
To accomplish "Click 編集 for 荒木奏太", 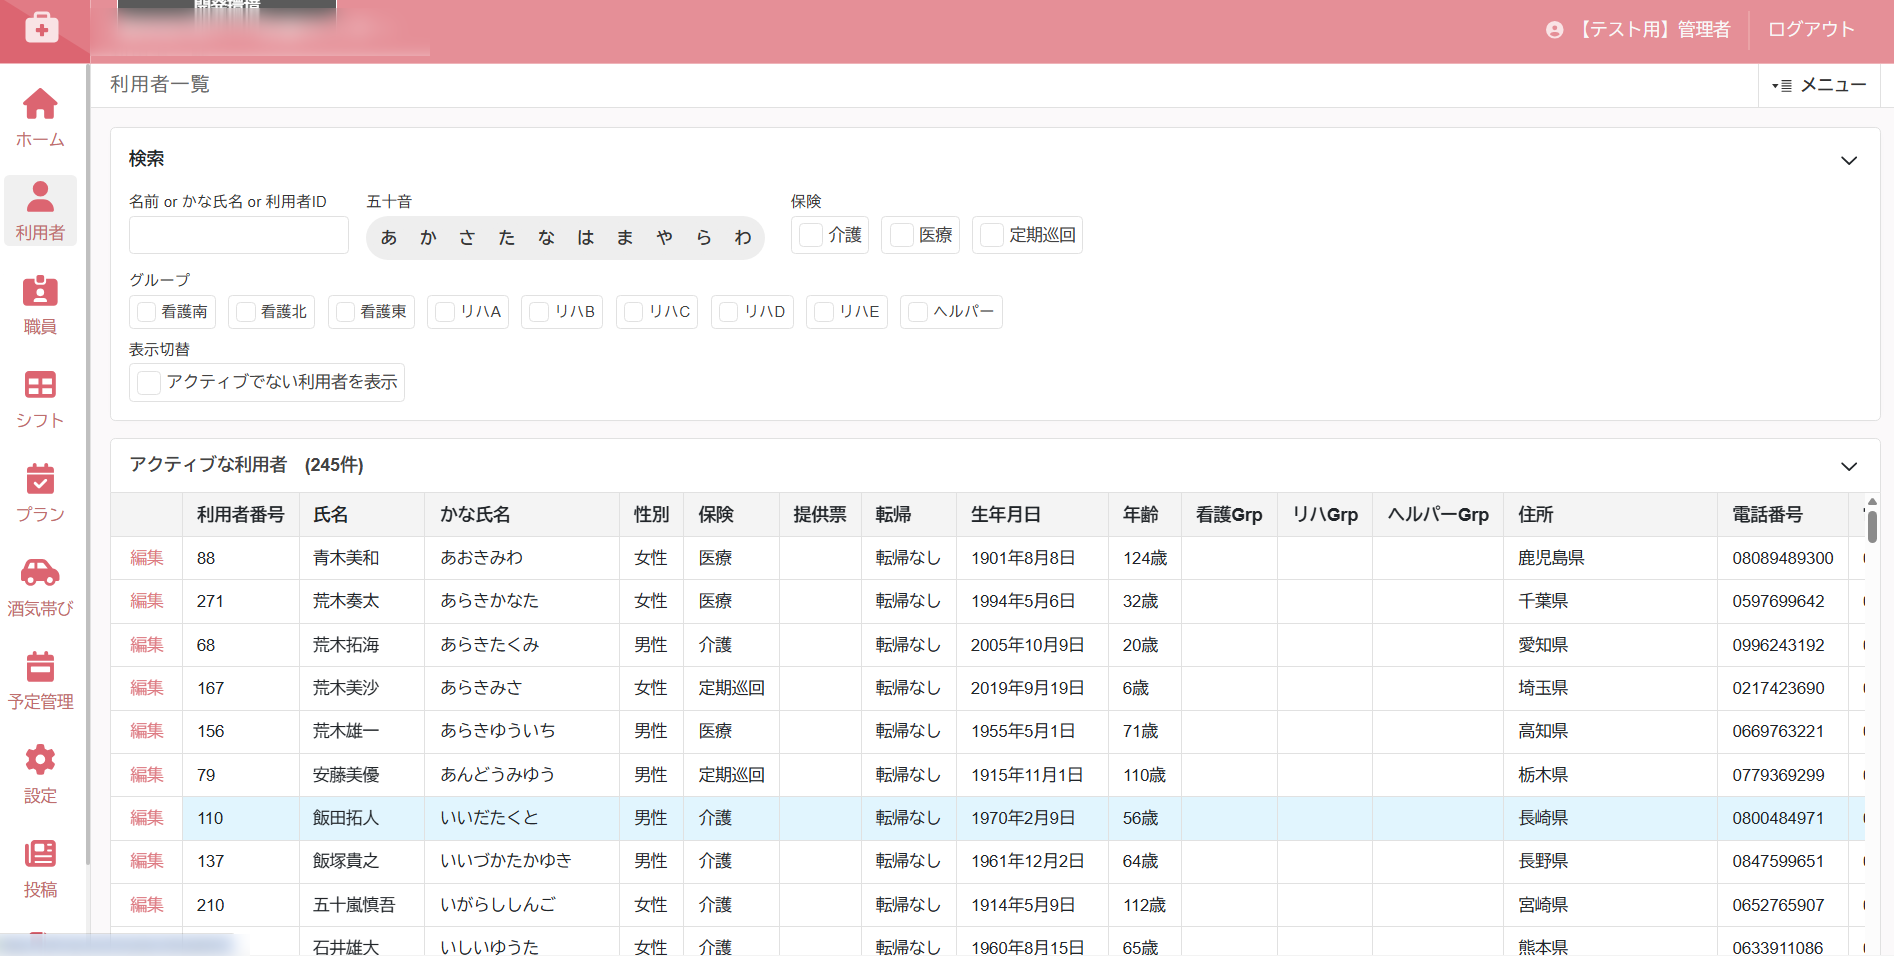I will (147, 601).
